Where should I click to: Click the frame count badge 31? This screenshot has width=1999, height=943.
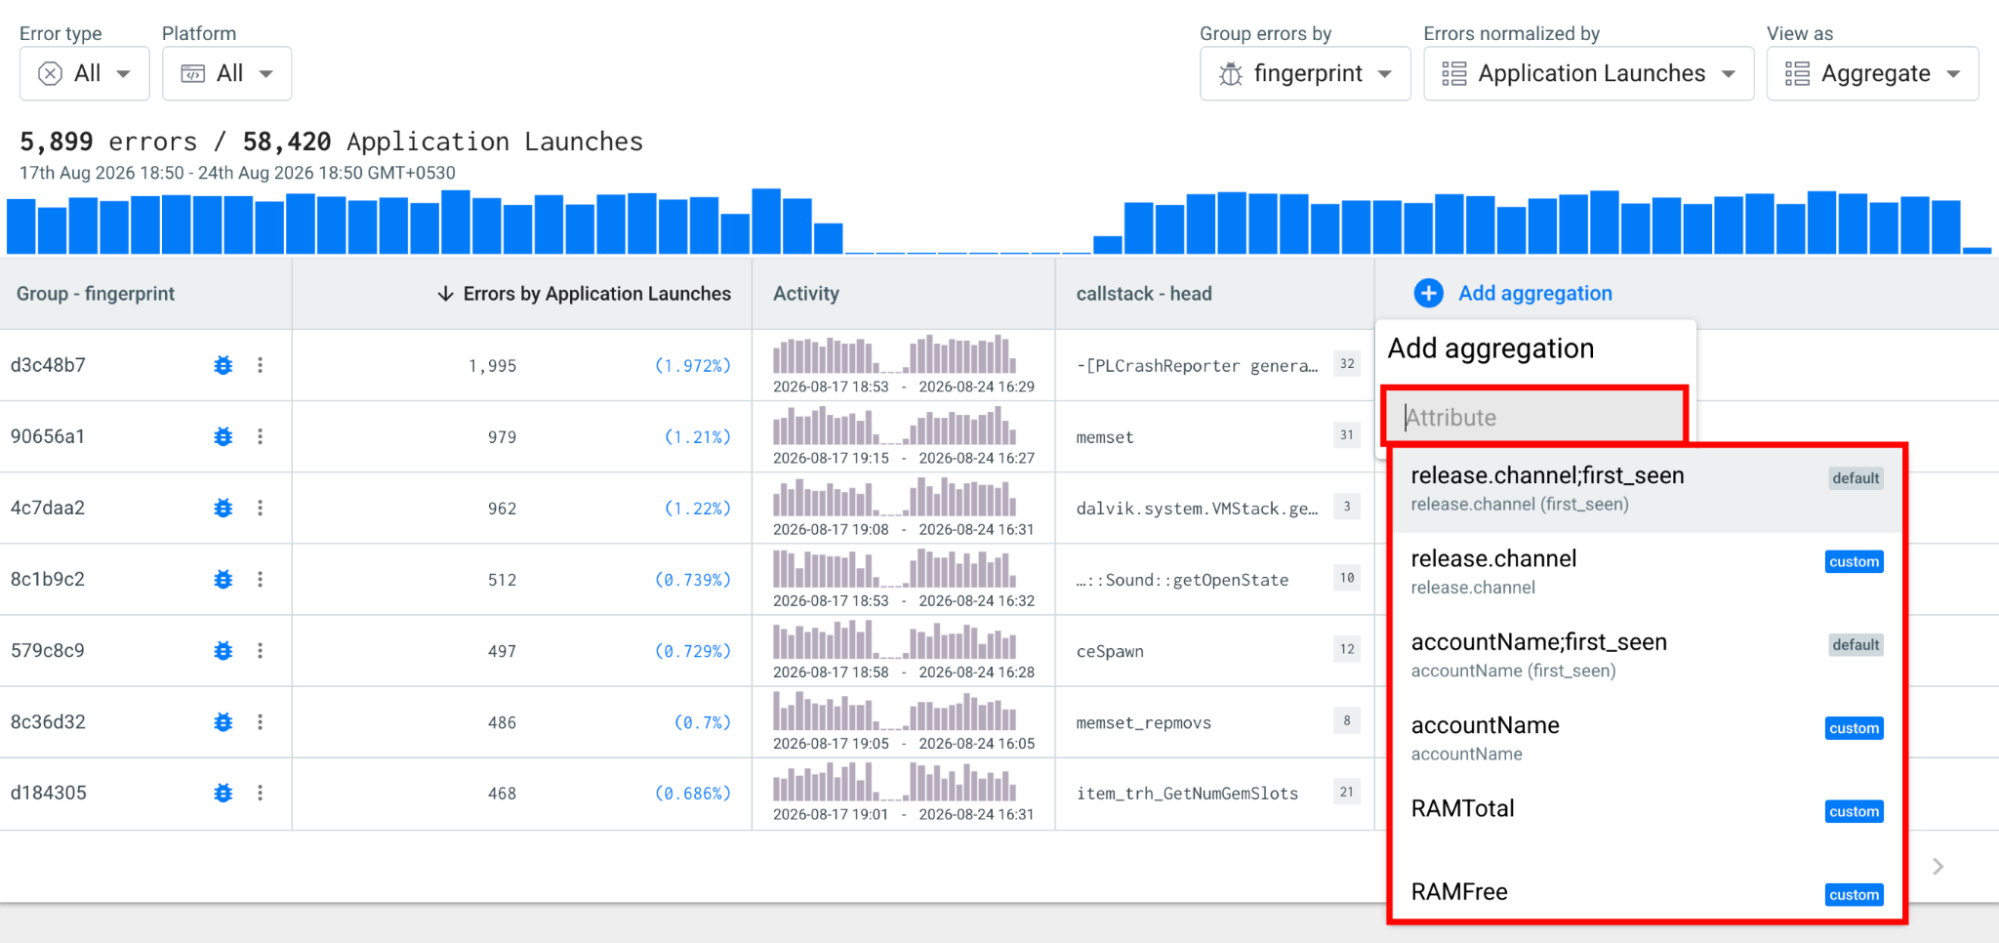point(1347,435)
